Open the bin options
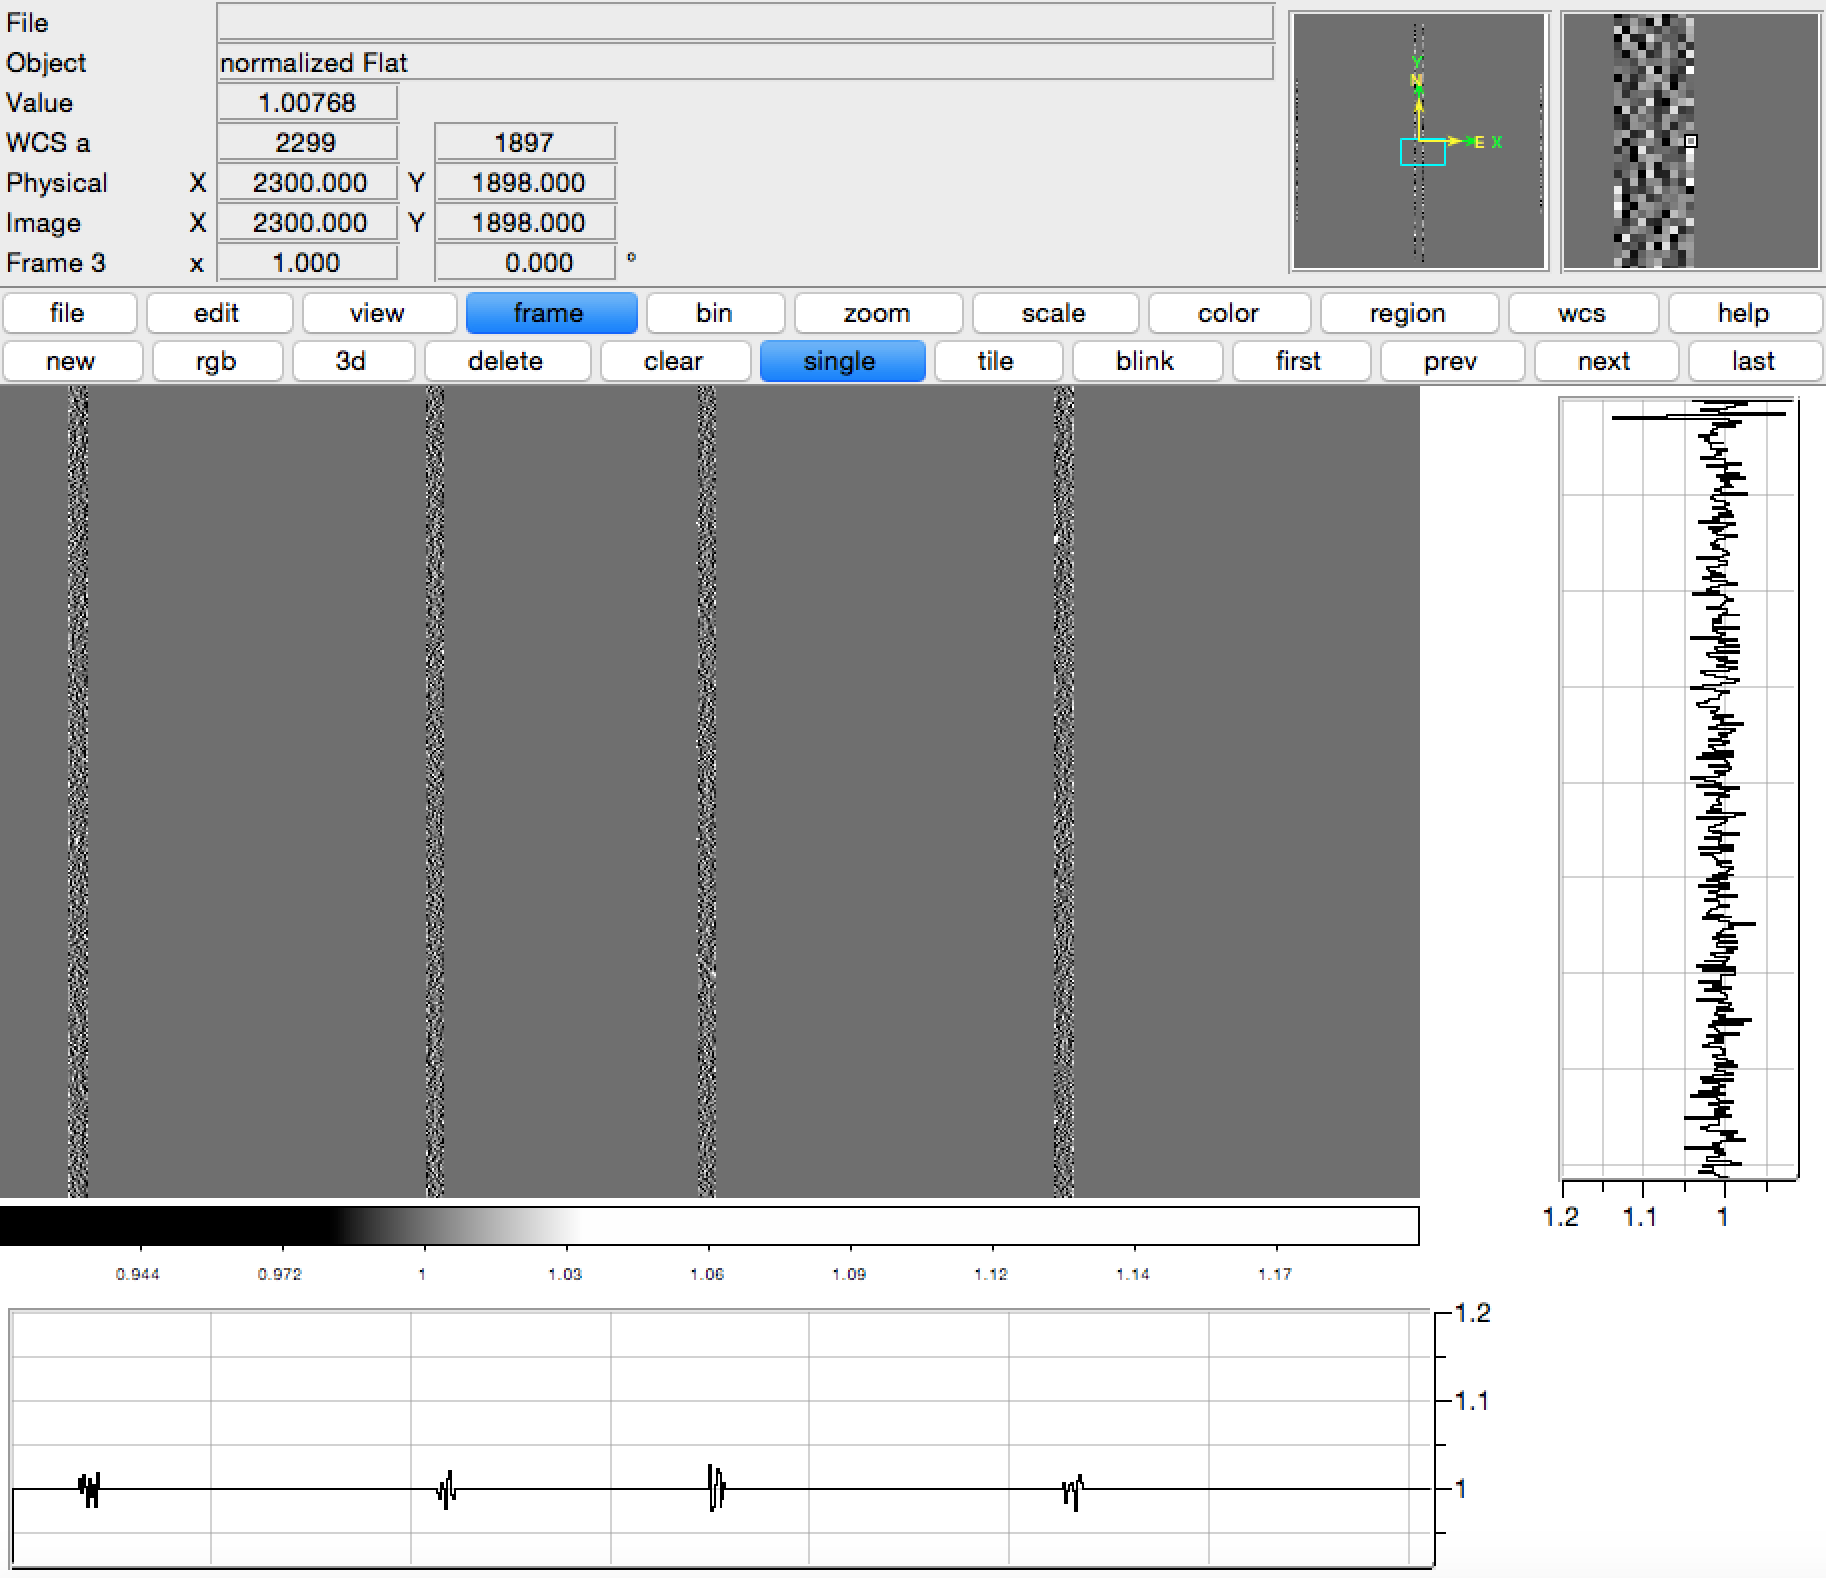The width and height of the screenshot is (1826, 1578). 714,313
